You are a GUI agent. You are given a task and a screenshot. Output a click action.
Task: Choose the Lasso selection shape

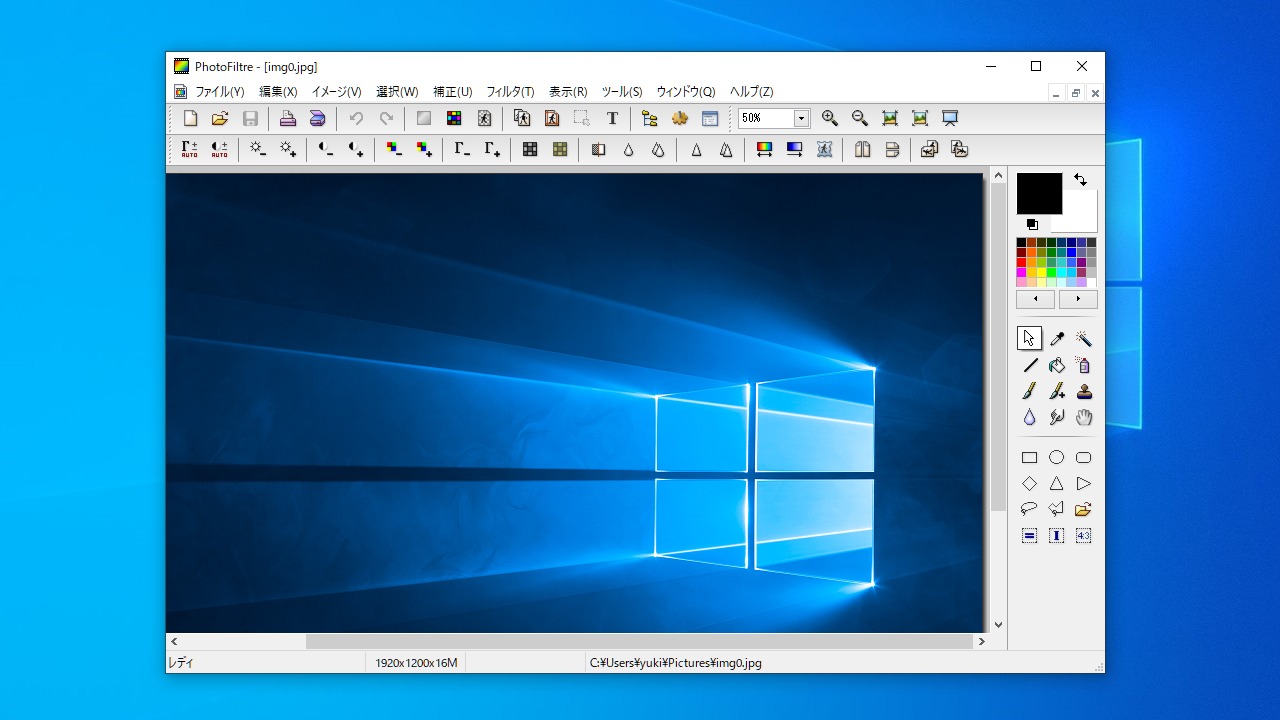[1030, 510]
